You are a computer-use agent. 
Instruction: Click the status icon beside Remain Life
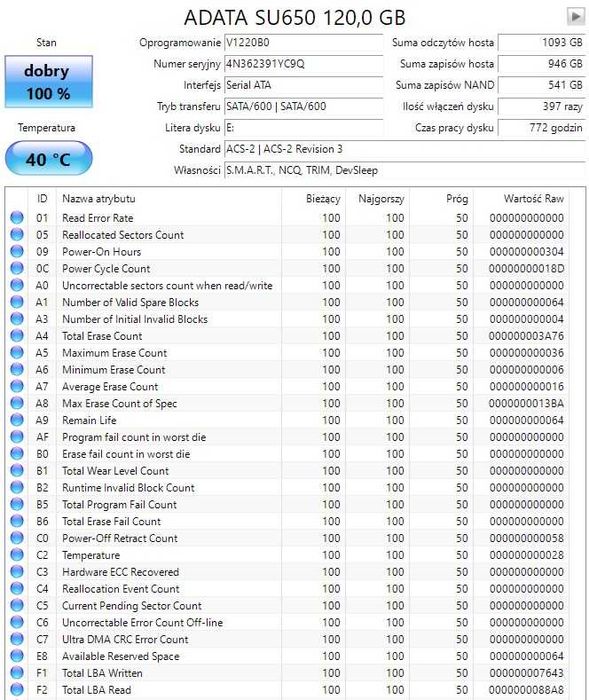click(17, 420)
